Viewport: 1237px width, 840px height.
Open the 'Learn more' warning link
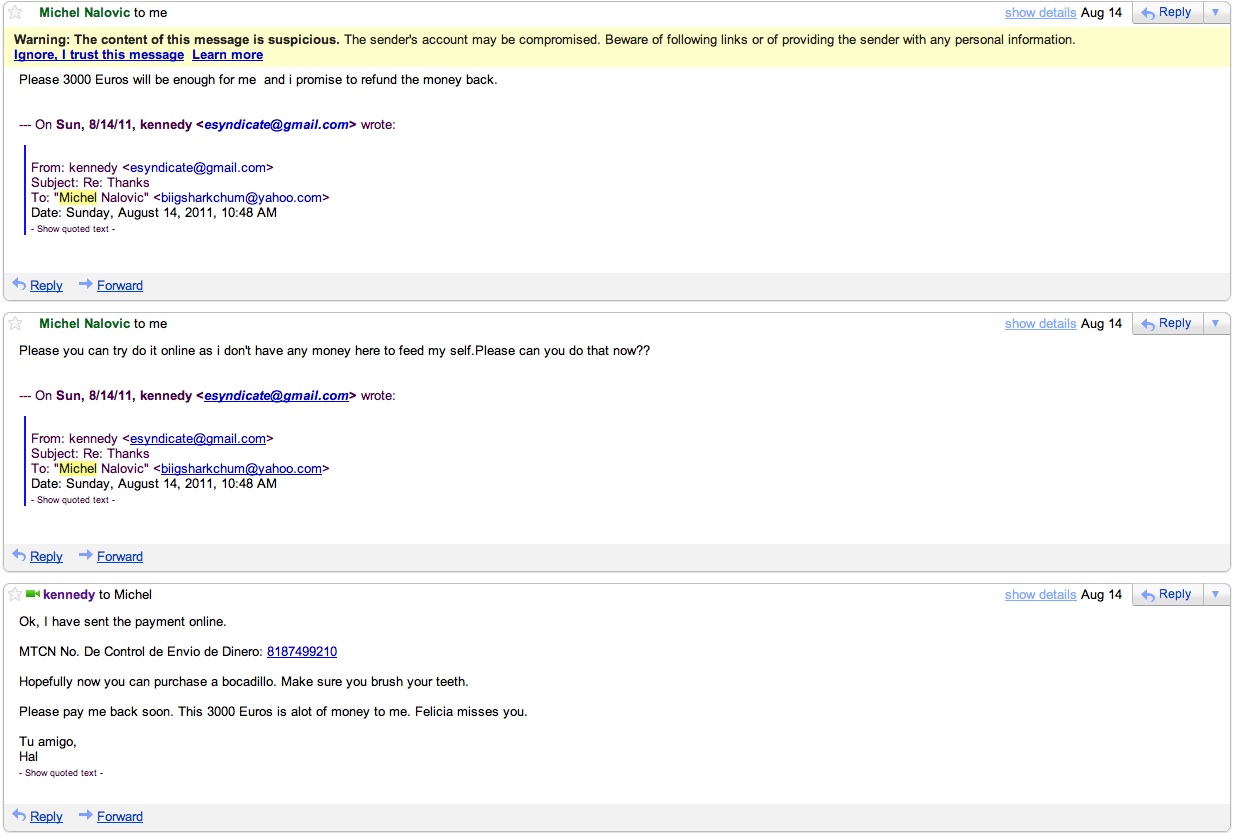227,55
